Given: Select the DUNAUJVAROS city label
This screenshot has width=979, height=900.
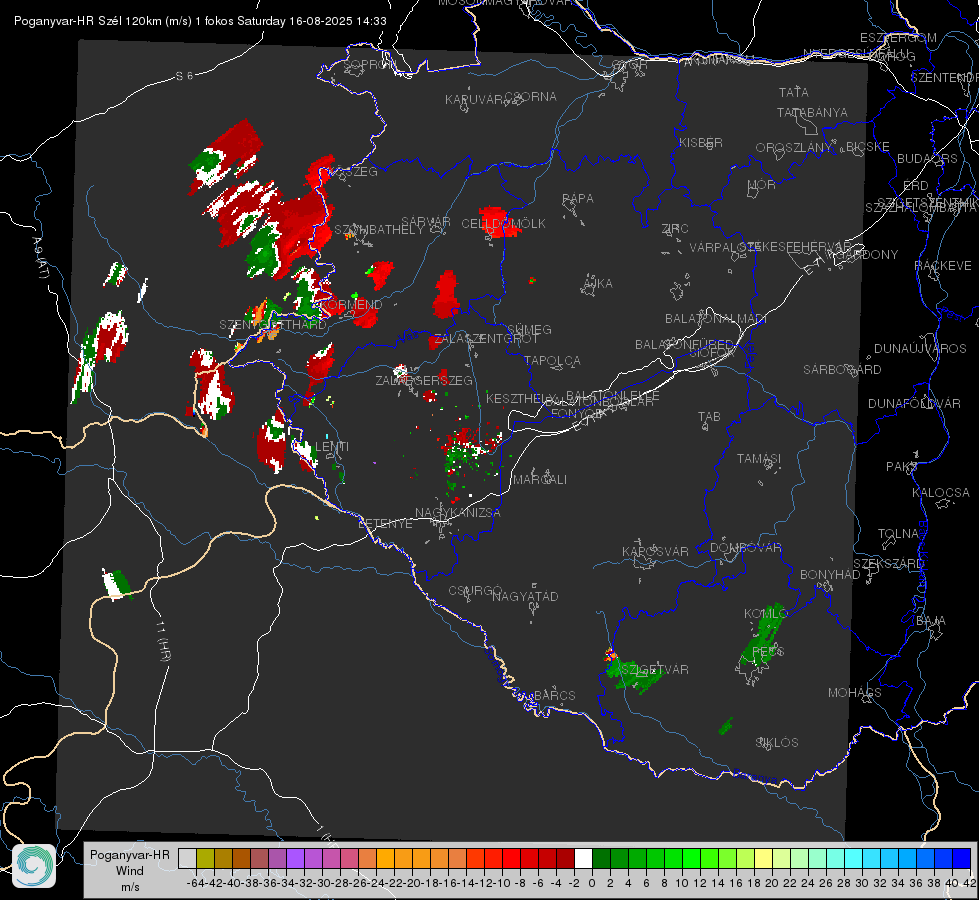Looking at the screenshot, I should 920,349.
